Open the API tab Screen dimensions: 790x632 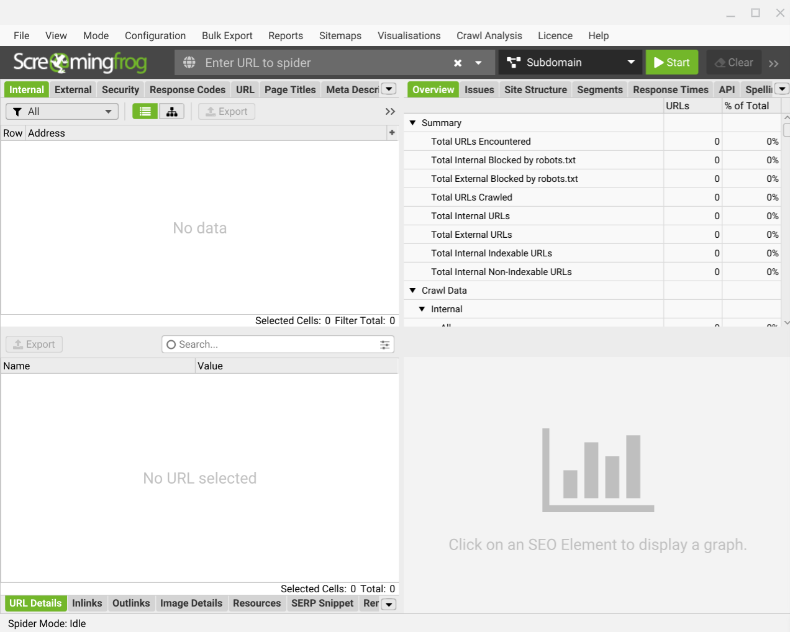[x=727, y=90]
